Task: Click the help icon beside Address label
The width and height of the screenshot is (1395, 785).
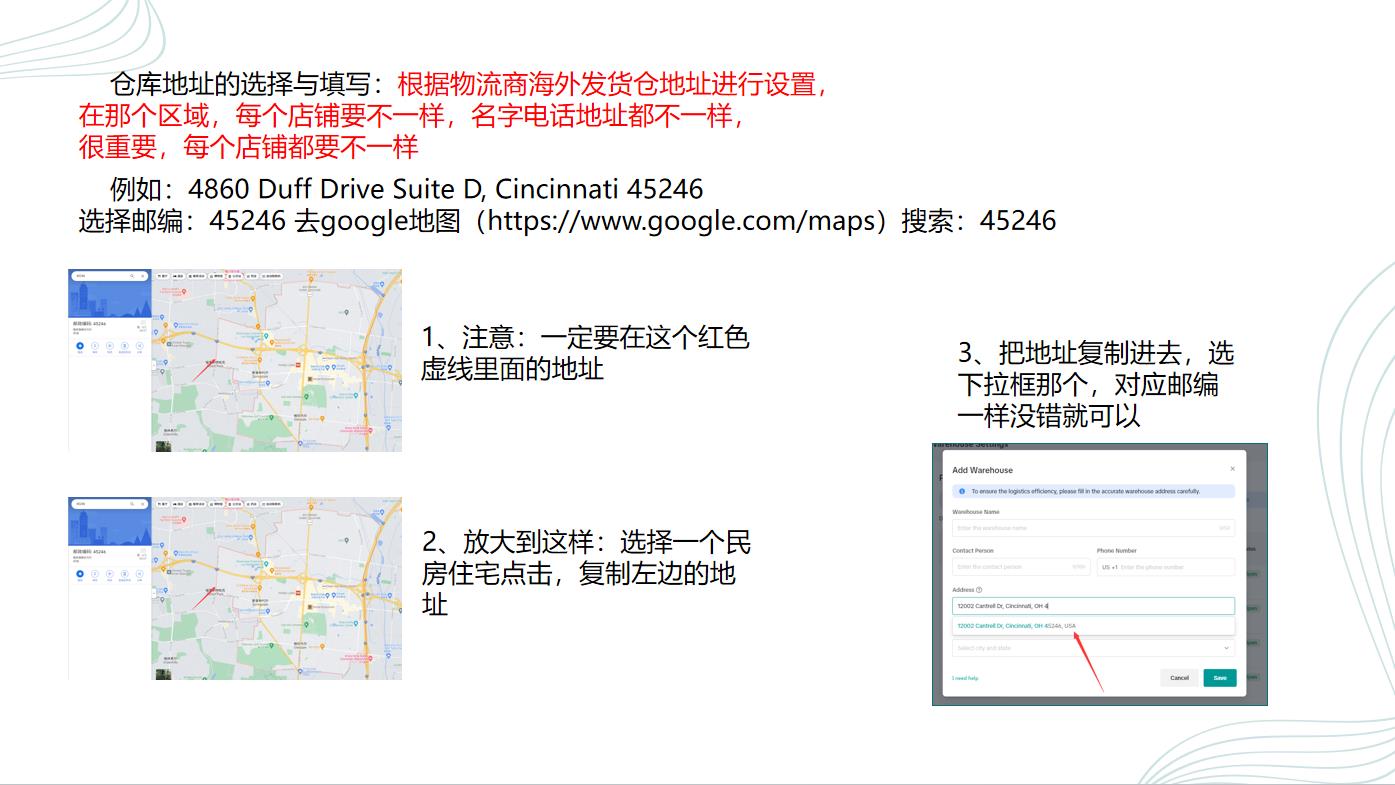Action: coord(979,590)
